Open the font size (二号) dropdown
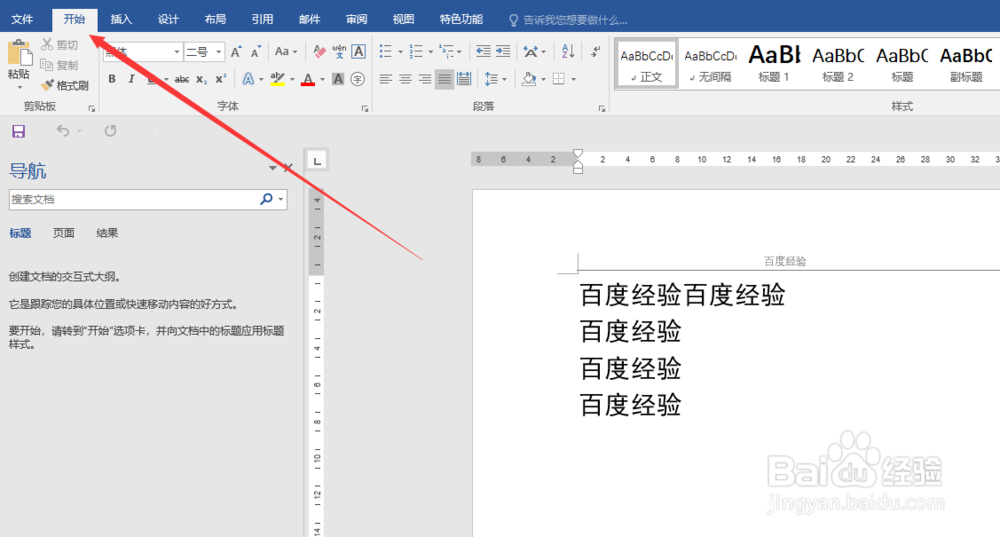 click(218, 52)
